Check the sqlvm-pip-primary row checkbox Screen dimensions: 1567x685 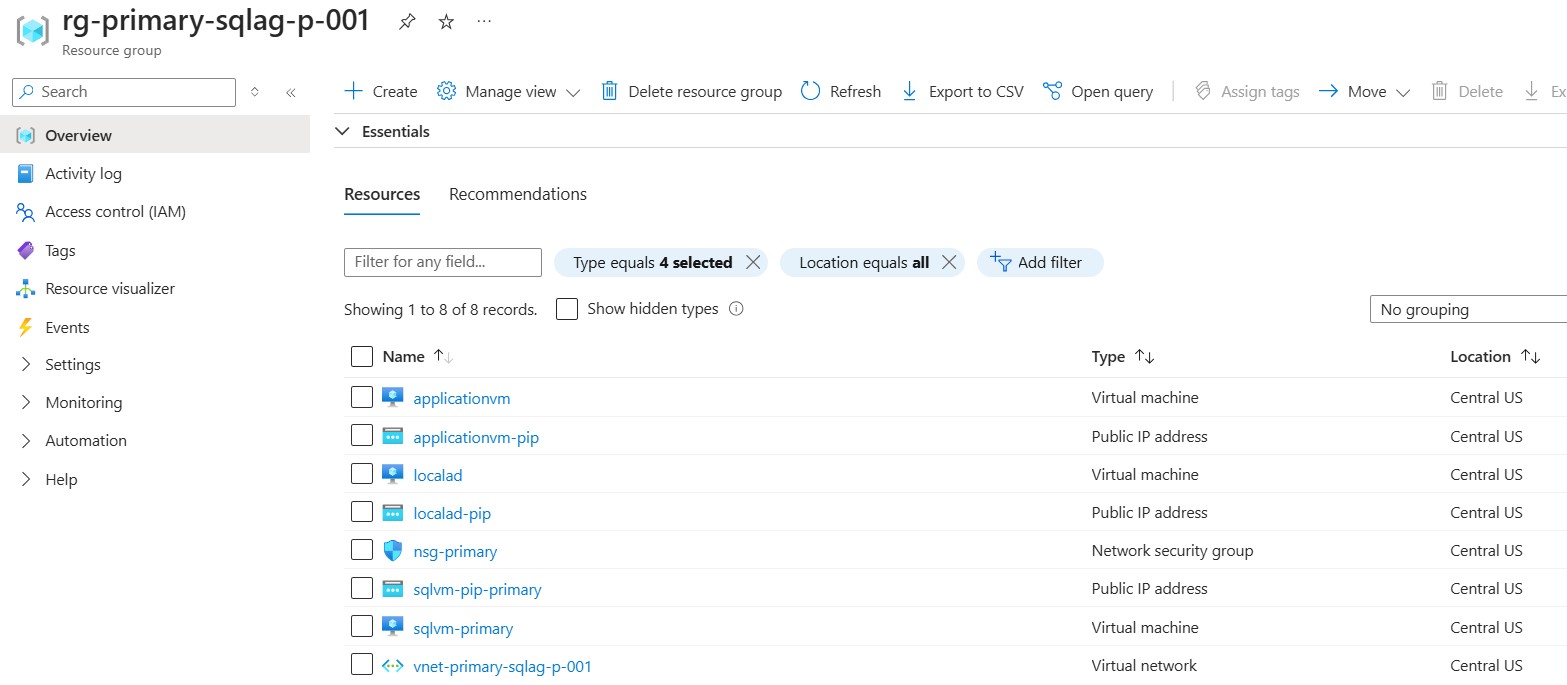tap(362, 588)
